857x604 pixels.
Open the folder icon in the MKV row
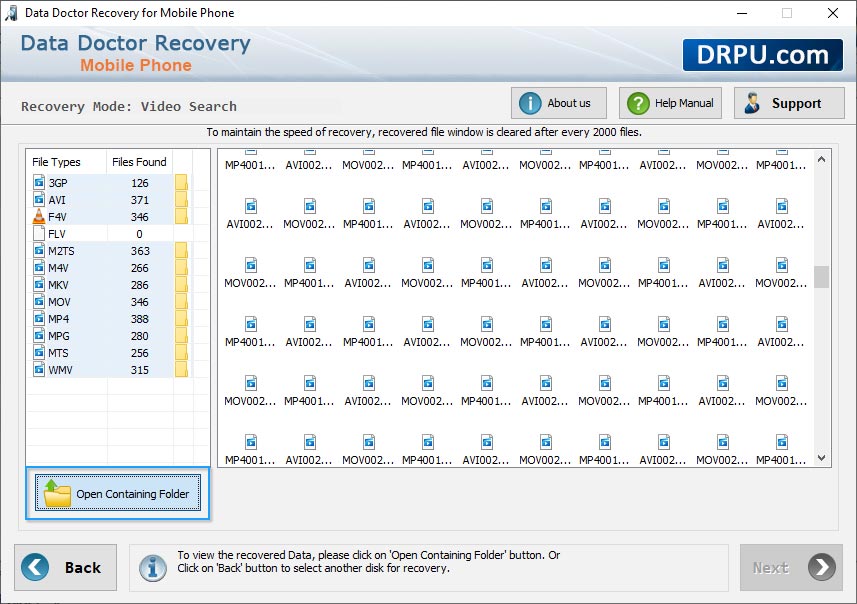coord(181,284)
